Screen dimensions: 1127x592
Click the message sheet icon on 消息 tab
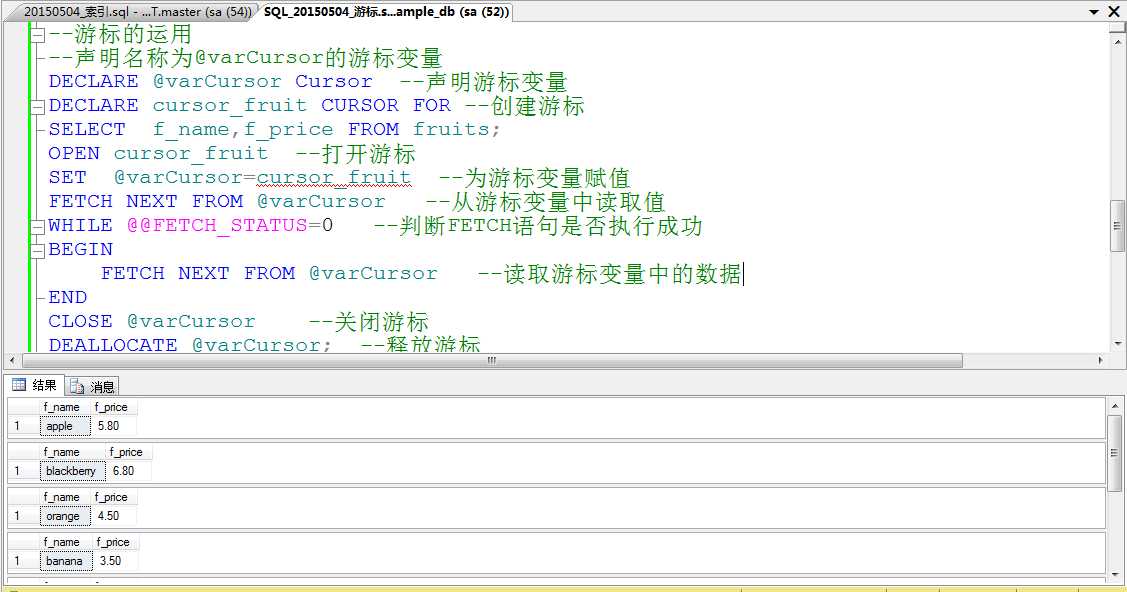(x=78, y=385)
